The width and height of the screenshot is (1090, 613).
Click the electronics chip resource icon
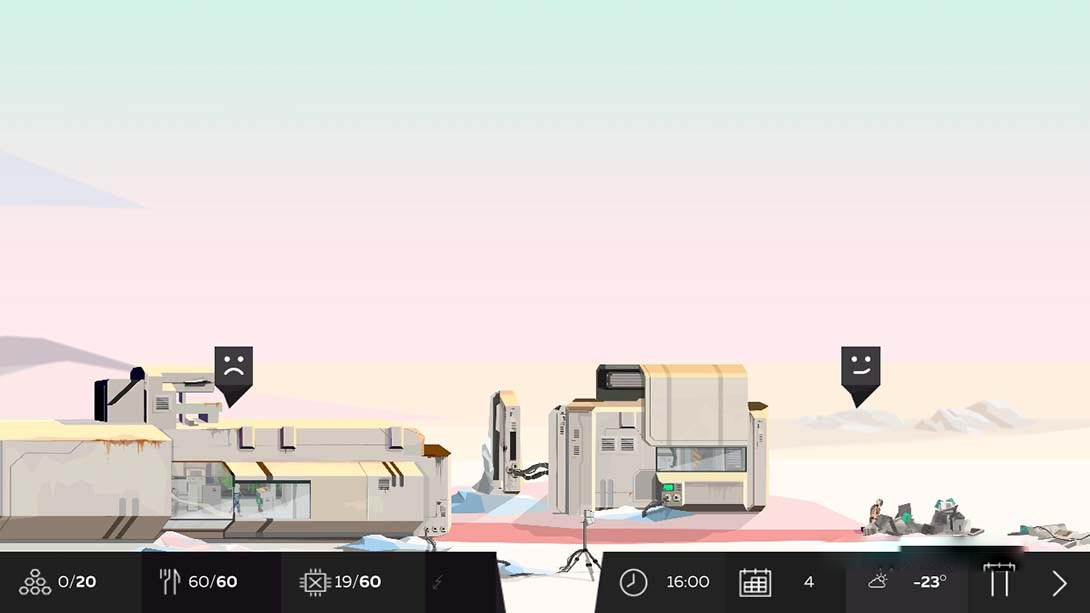314,582
